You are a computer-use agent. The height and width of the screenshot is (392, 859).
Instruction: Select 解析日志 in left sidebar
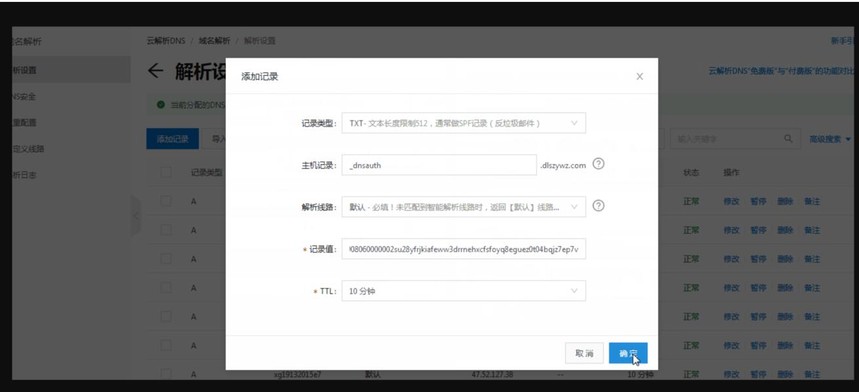(25, 175)
